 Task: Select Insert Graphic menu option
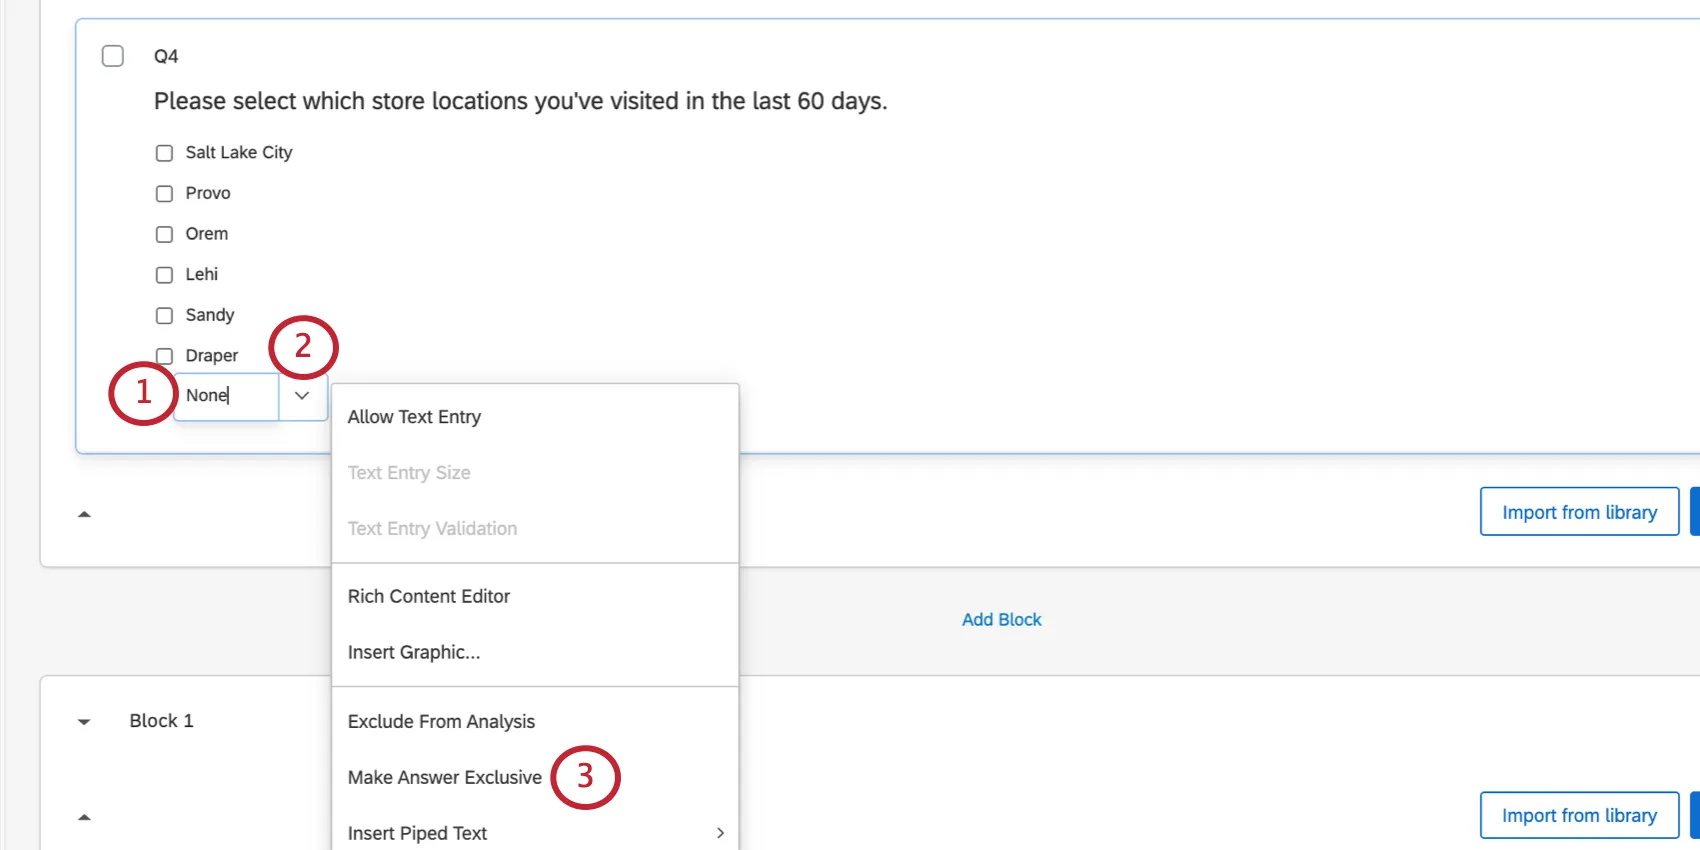pos(414,652)
